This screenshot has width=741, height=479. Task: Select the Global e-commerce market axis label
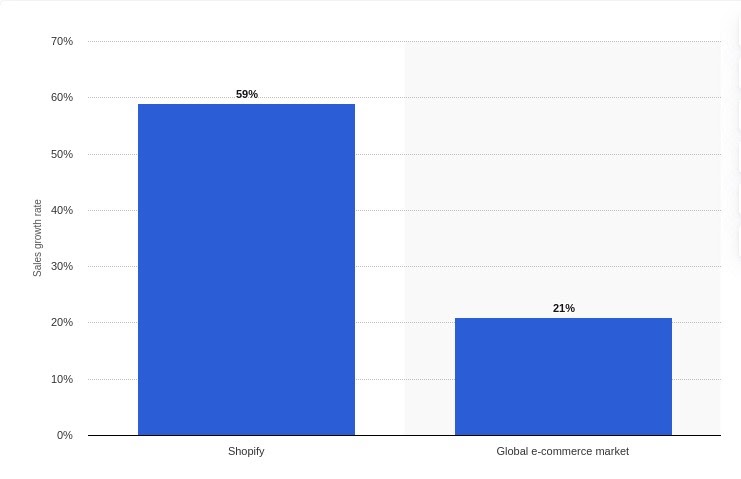[562, 451]
